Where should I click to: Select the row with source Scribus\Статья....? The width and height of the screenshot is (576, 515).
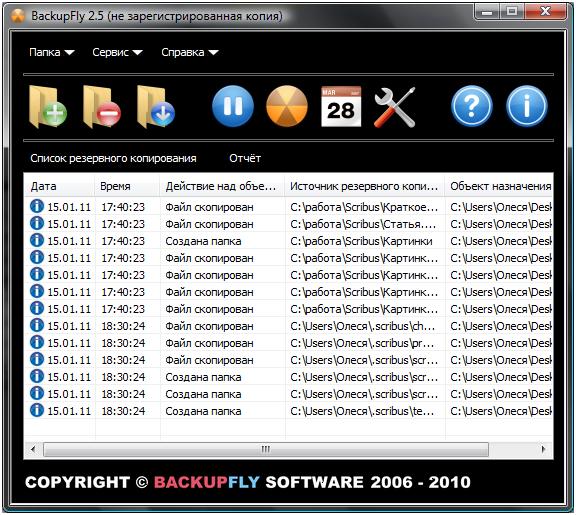289,224
